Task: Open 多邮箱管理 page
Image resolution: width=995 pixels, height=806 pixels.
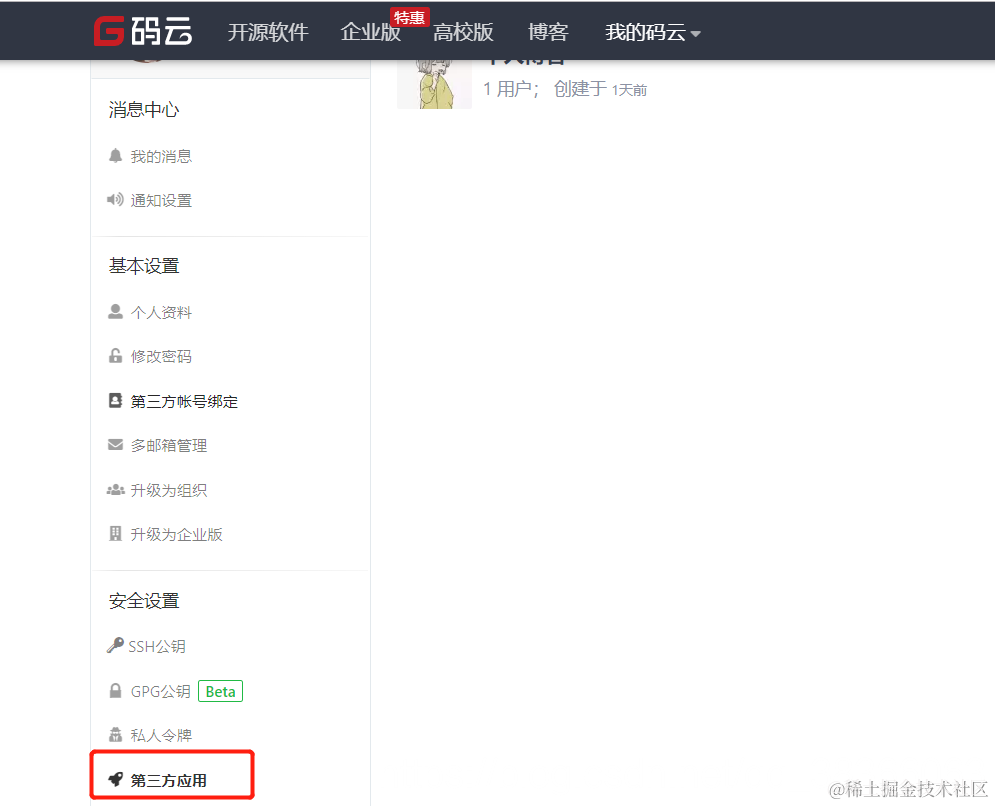Action: click(x=169, y=446)
